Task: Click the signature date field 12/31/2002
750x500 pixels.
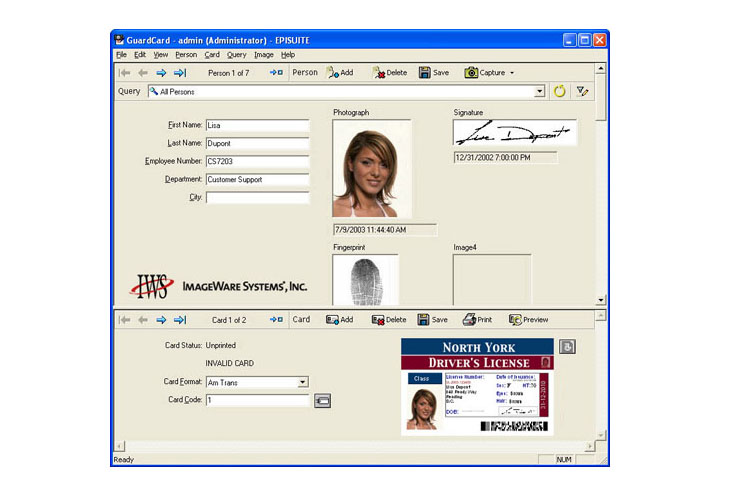Action: pyautogui.click(x=505, y=157)
